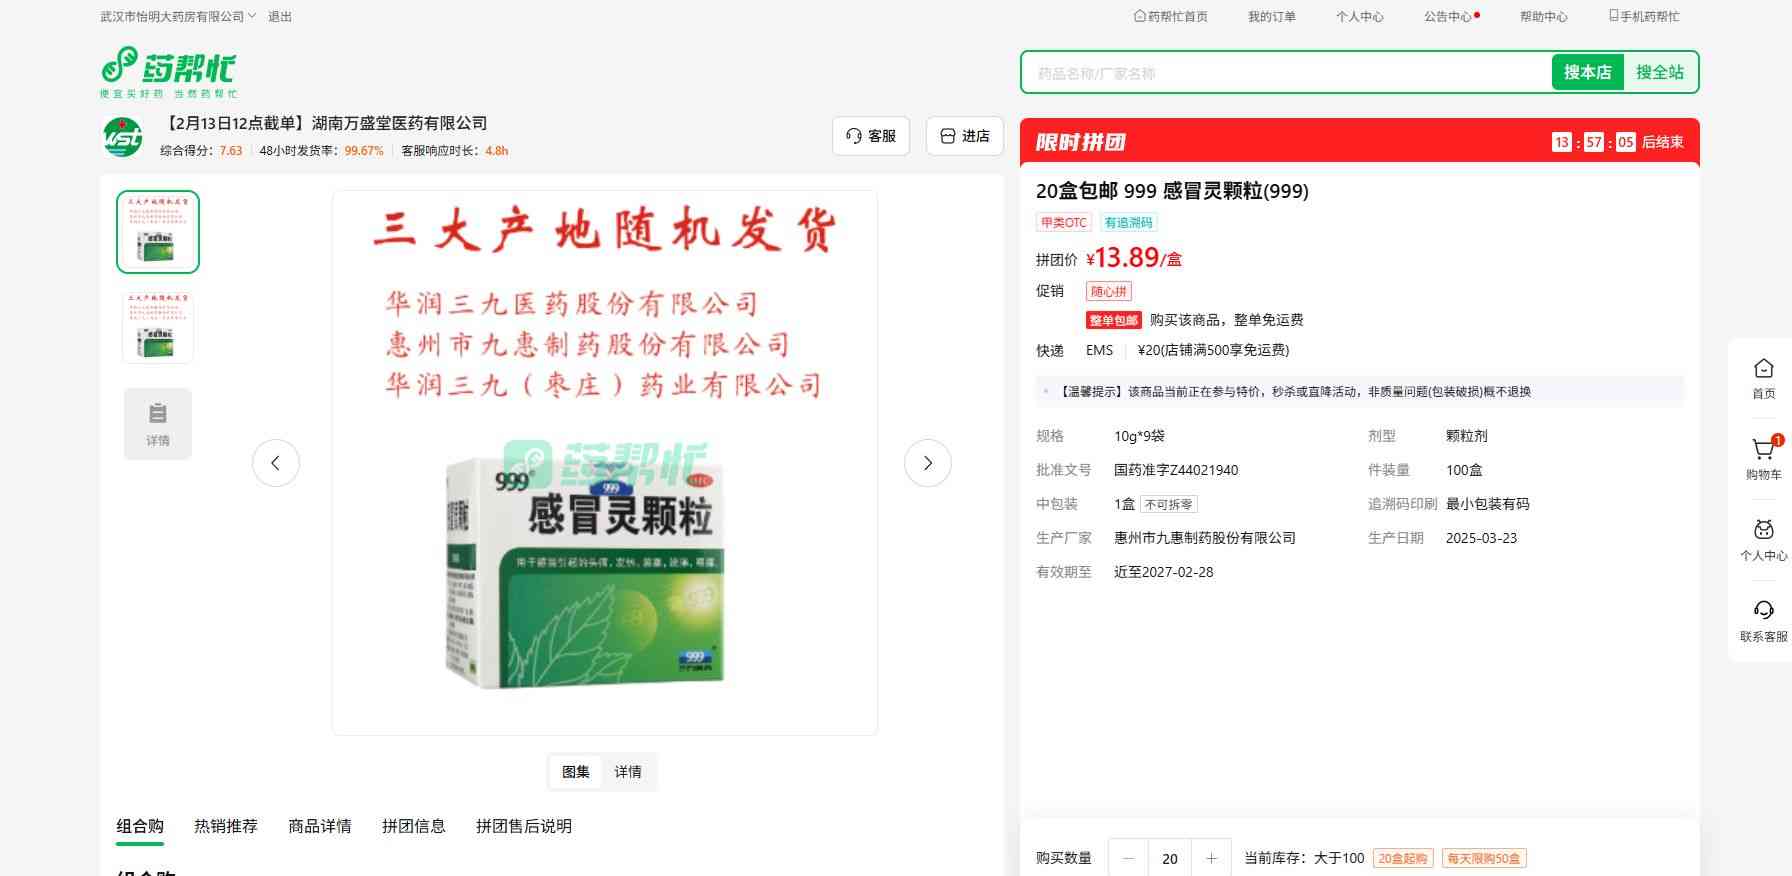
Task: Go to home via sidebar 首页 icon
Action: point(1763,378)
